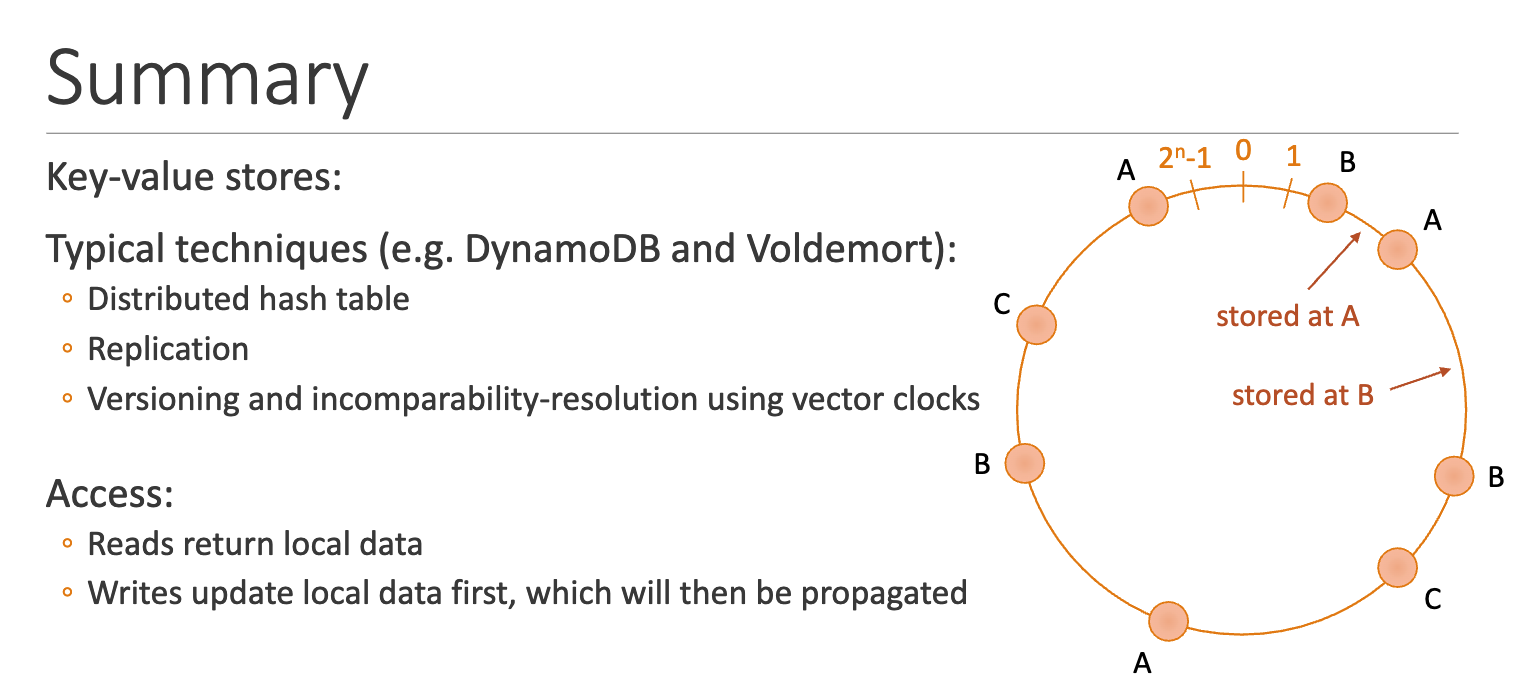1532x700 pixels.
Task: Select node B on right side of ring
Action: pyautogui.click(x=1454, y=476)
